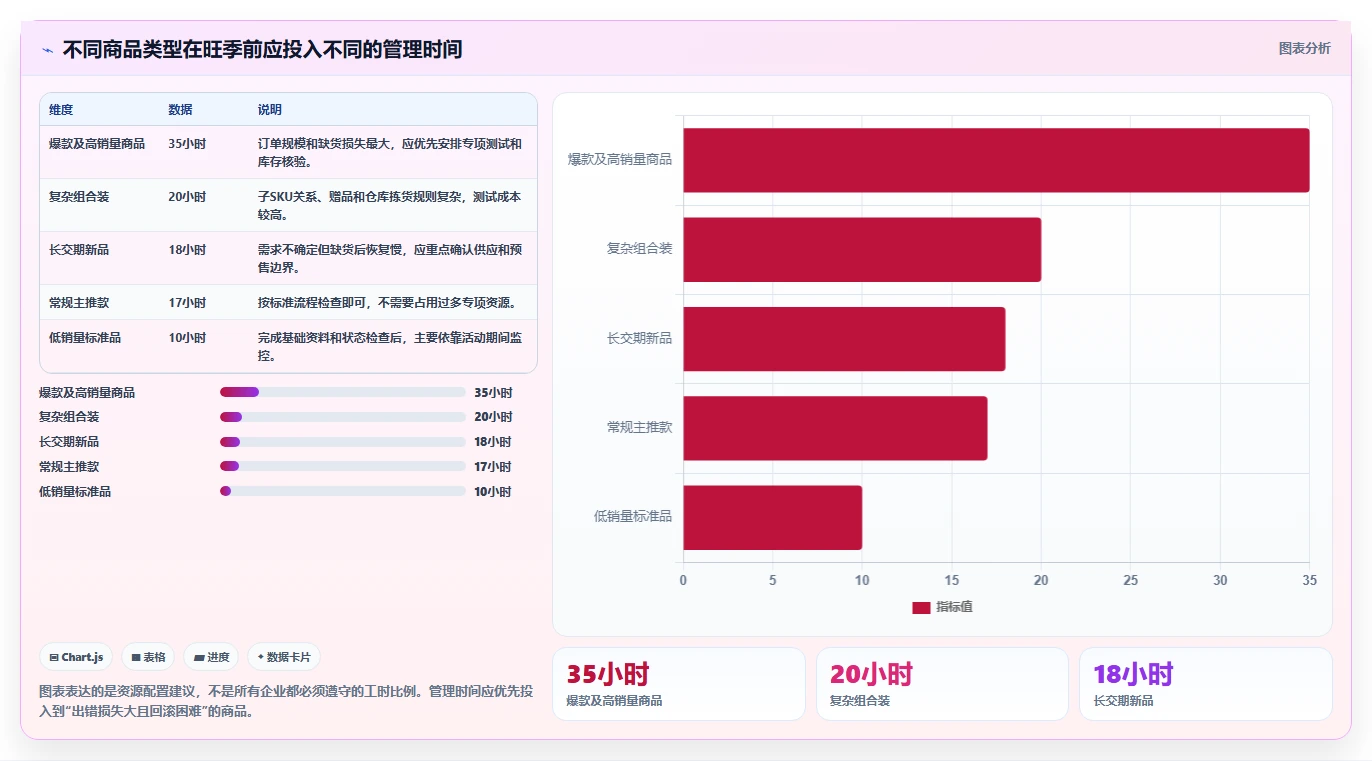The image size is (1372, 761).
Task: Click the 35小时 data card
Action: coord(678,684)
